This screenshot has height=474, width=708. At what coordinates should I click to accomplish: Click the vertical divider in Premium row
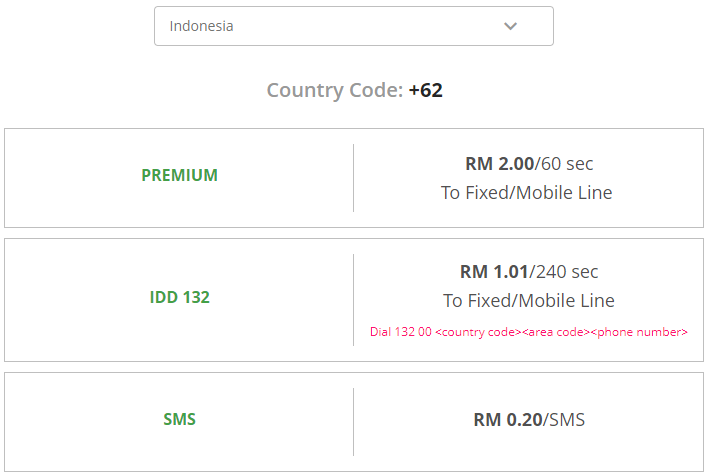coord(353,178)
